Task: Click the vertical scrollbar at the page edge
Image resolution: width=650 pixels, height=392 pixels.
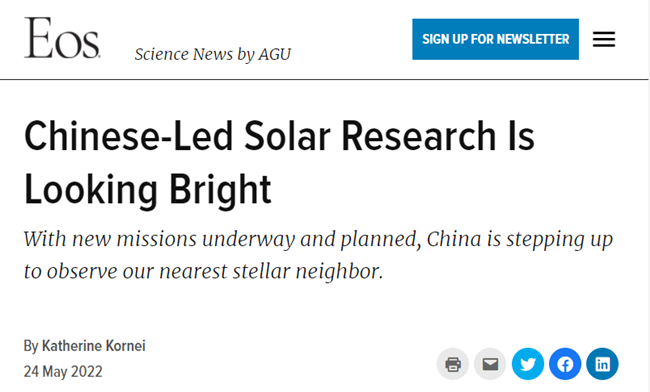Action: click(649, 196)
